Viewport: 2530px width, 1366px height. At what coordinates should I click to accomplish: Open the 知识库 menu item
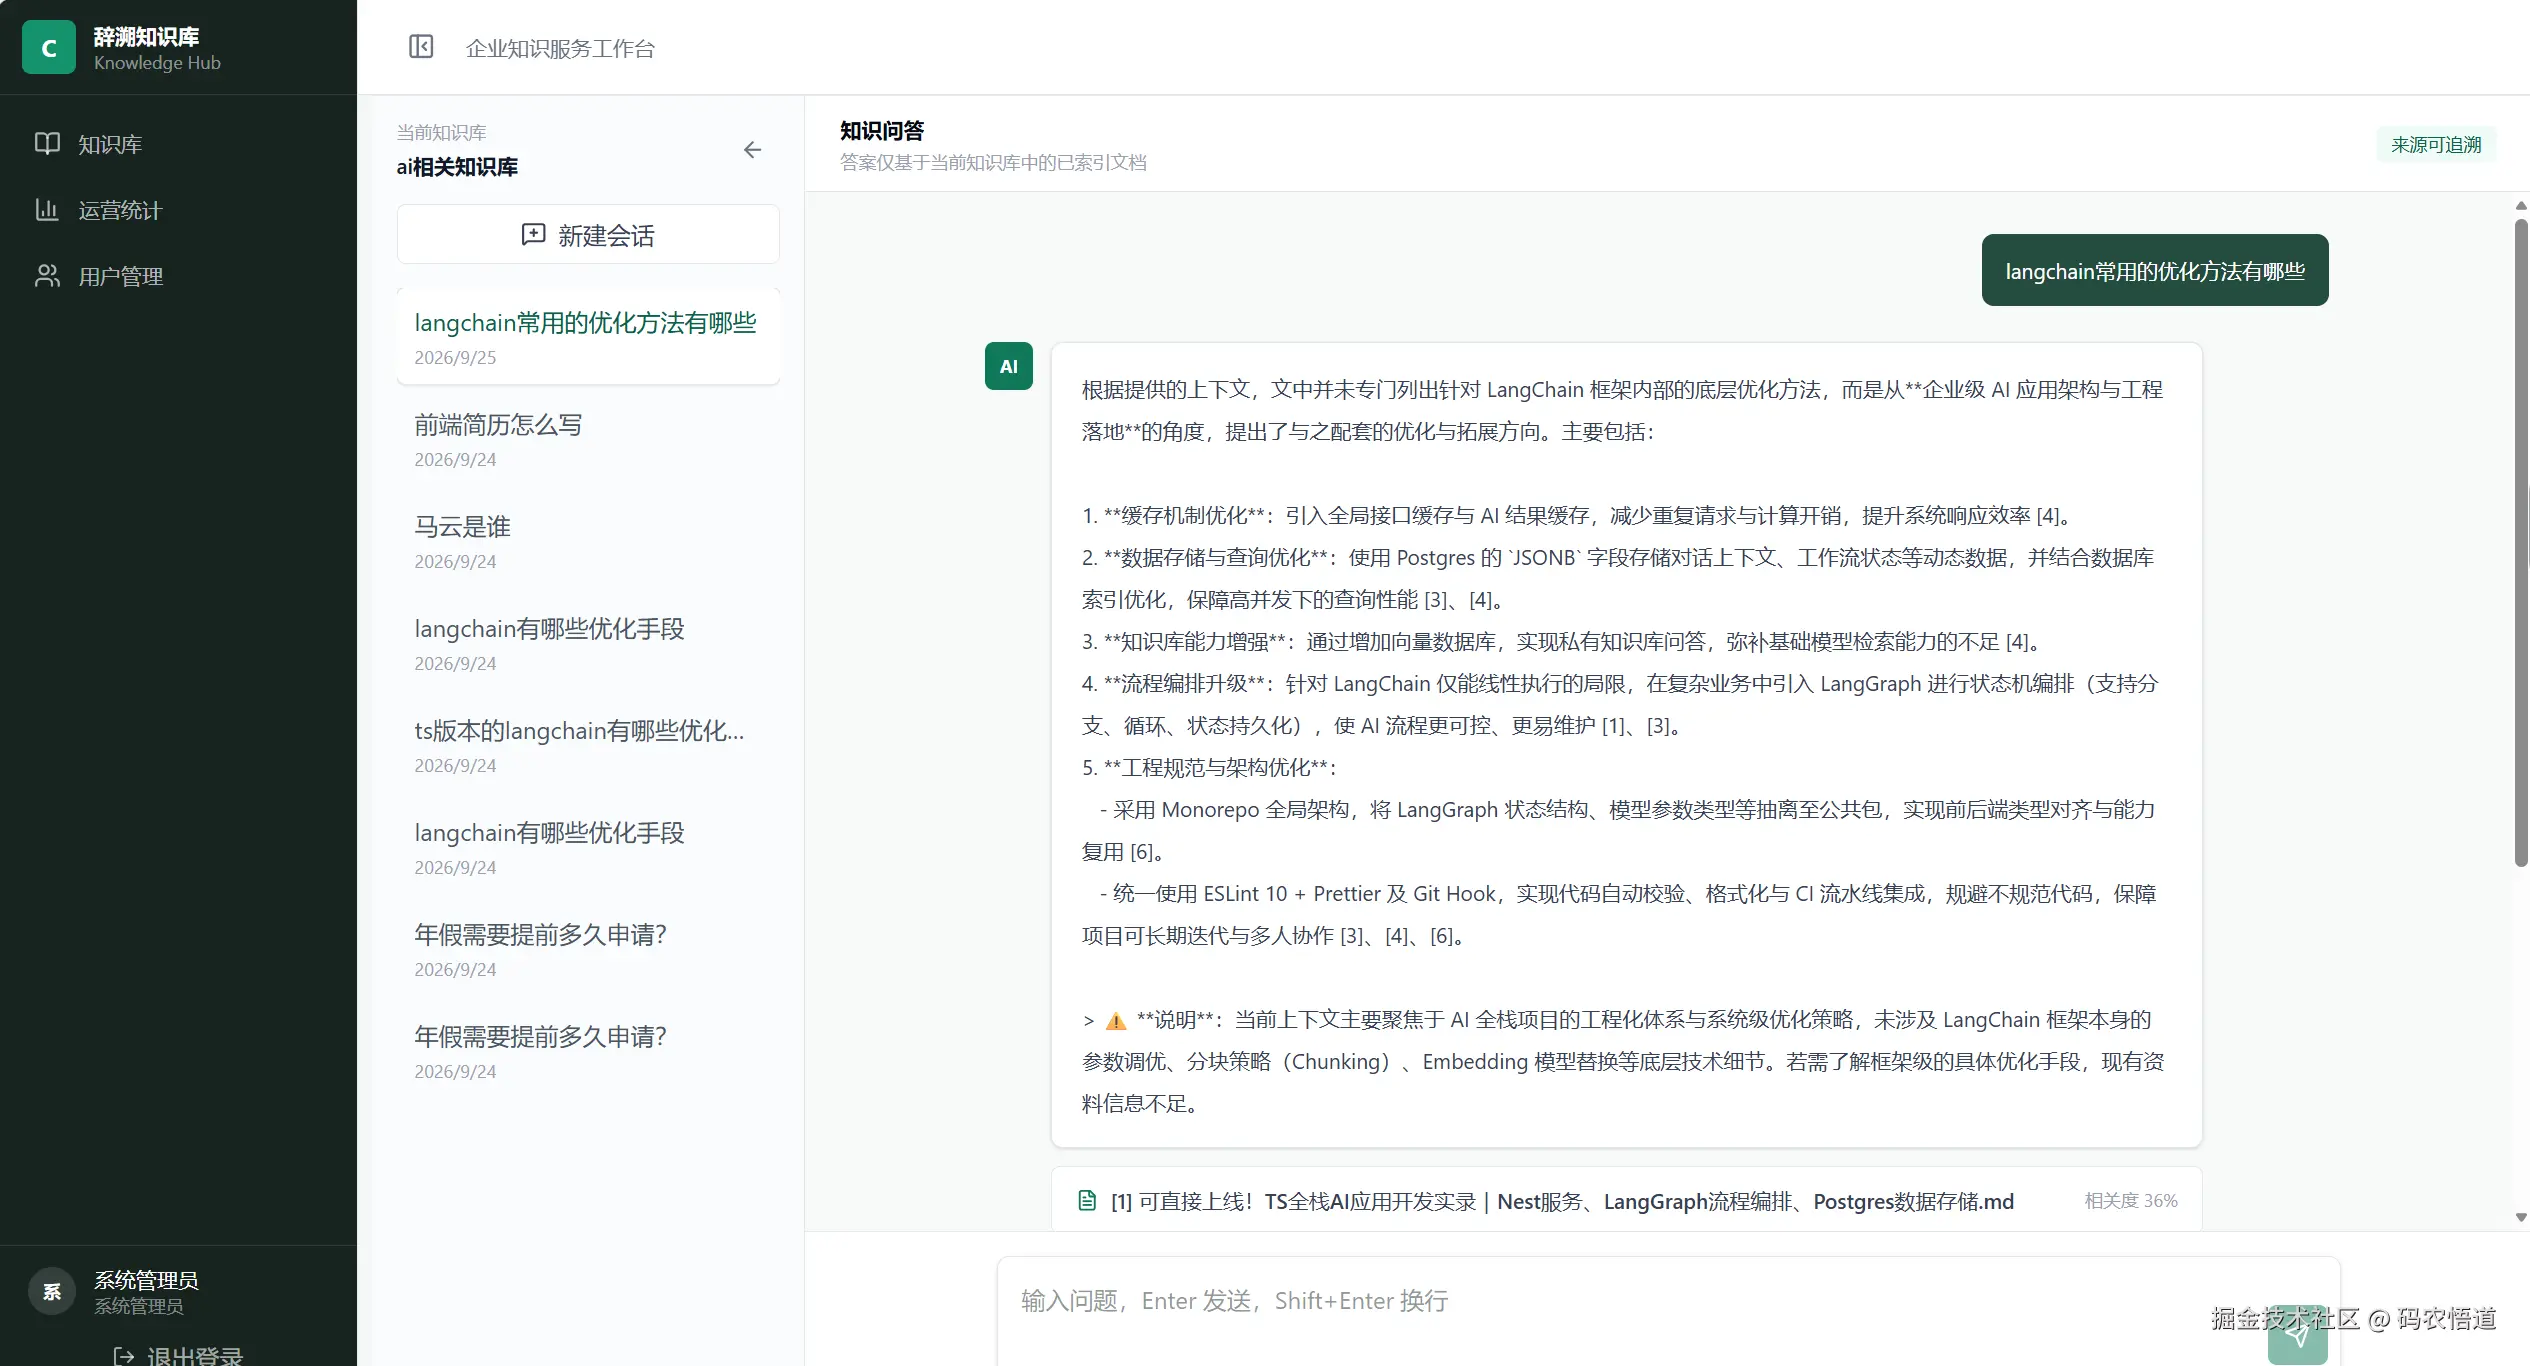(178, 144)
